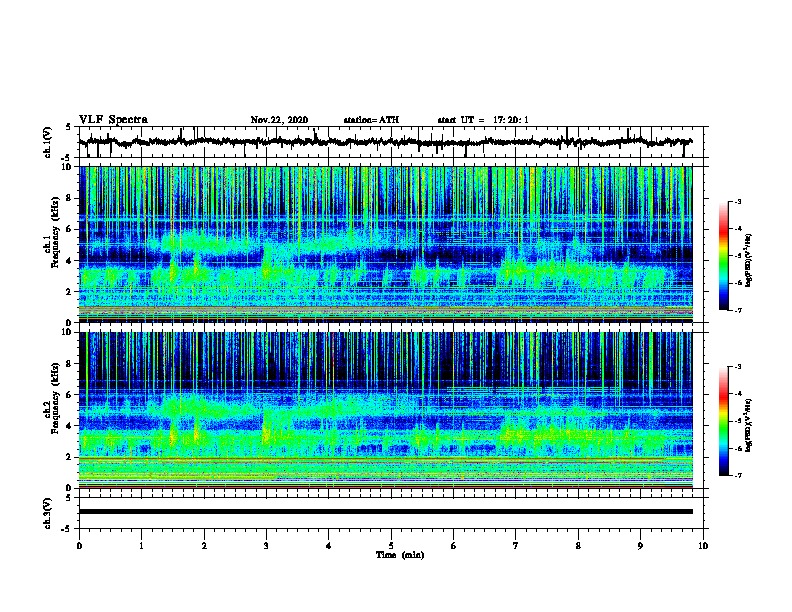Image resolution: width=792 pixels, height=612 pixels.
Task: Click the "5" minute tick on time axis
Action: pyautogui.click(x=391, y=545)
